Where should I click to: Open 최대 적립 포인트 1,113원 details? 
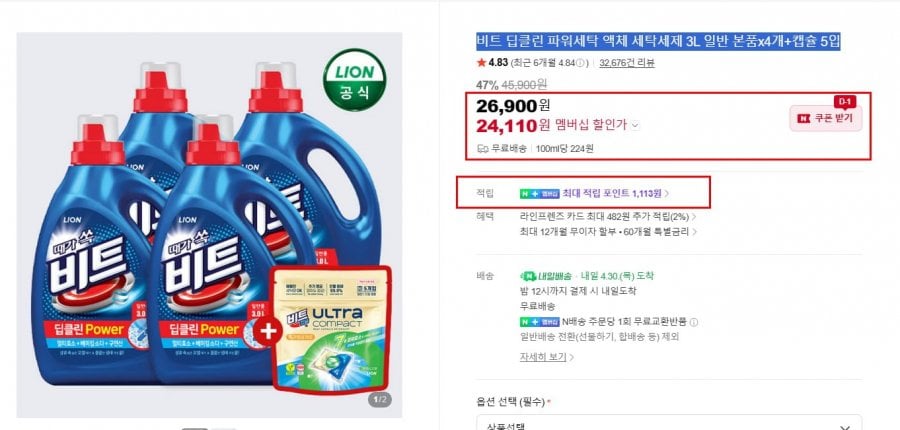pyautogui.click(x=615, y=193)
